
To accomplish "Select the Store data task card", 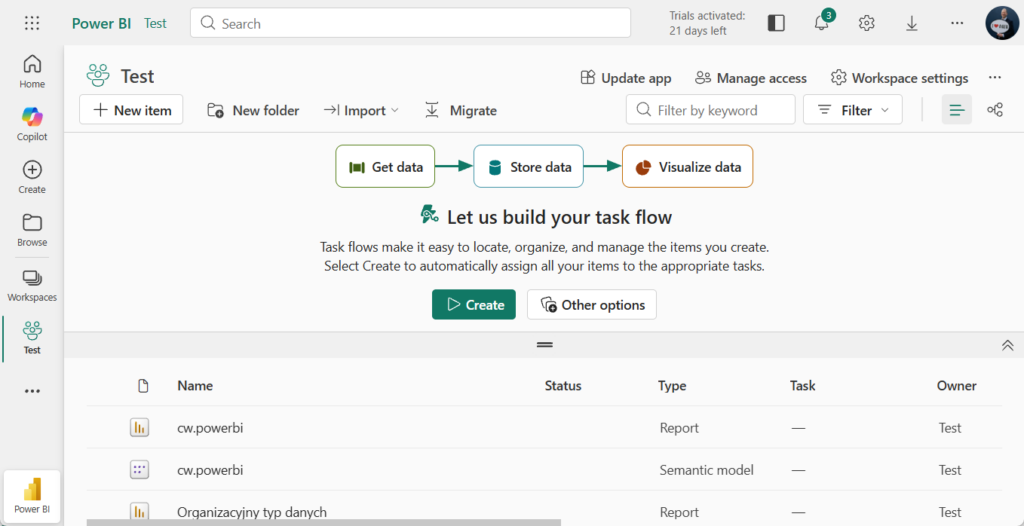I will point(528,167).
